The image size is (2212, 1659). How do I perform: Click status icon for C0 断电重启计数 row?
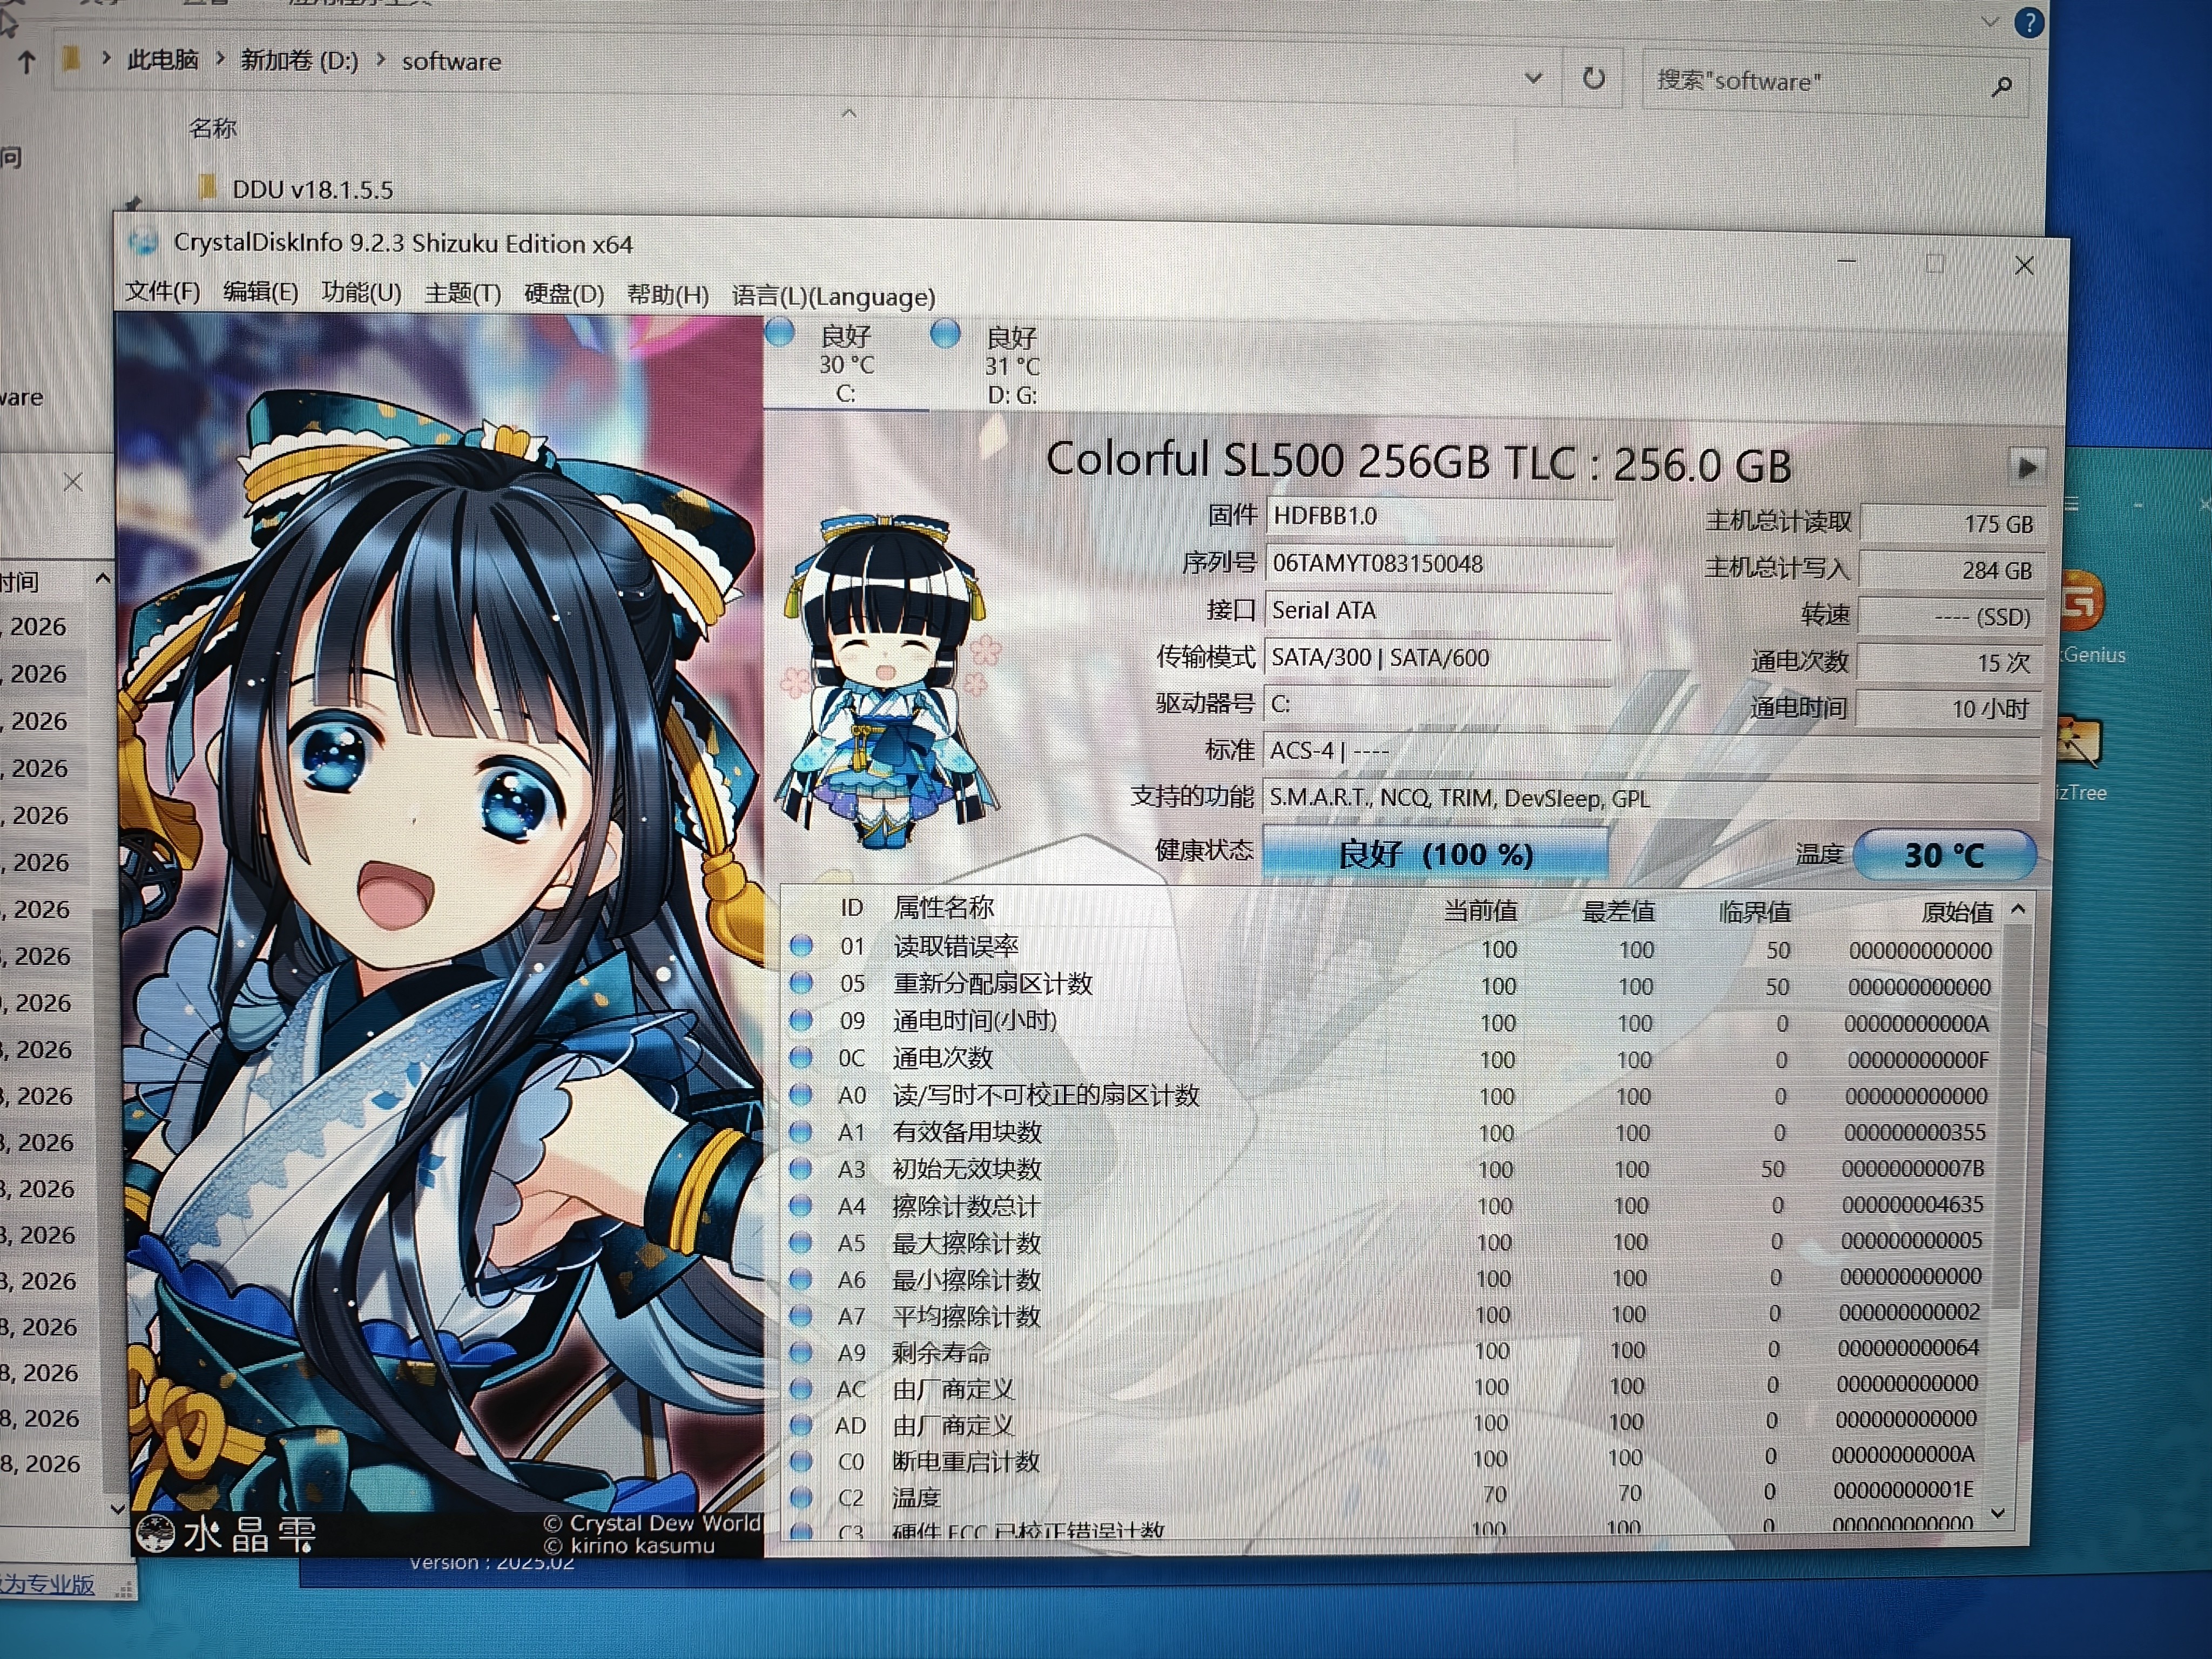click(x=801, y=1461)
